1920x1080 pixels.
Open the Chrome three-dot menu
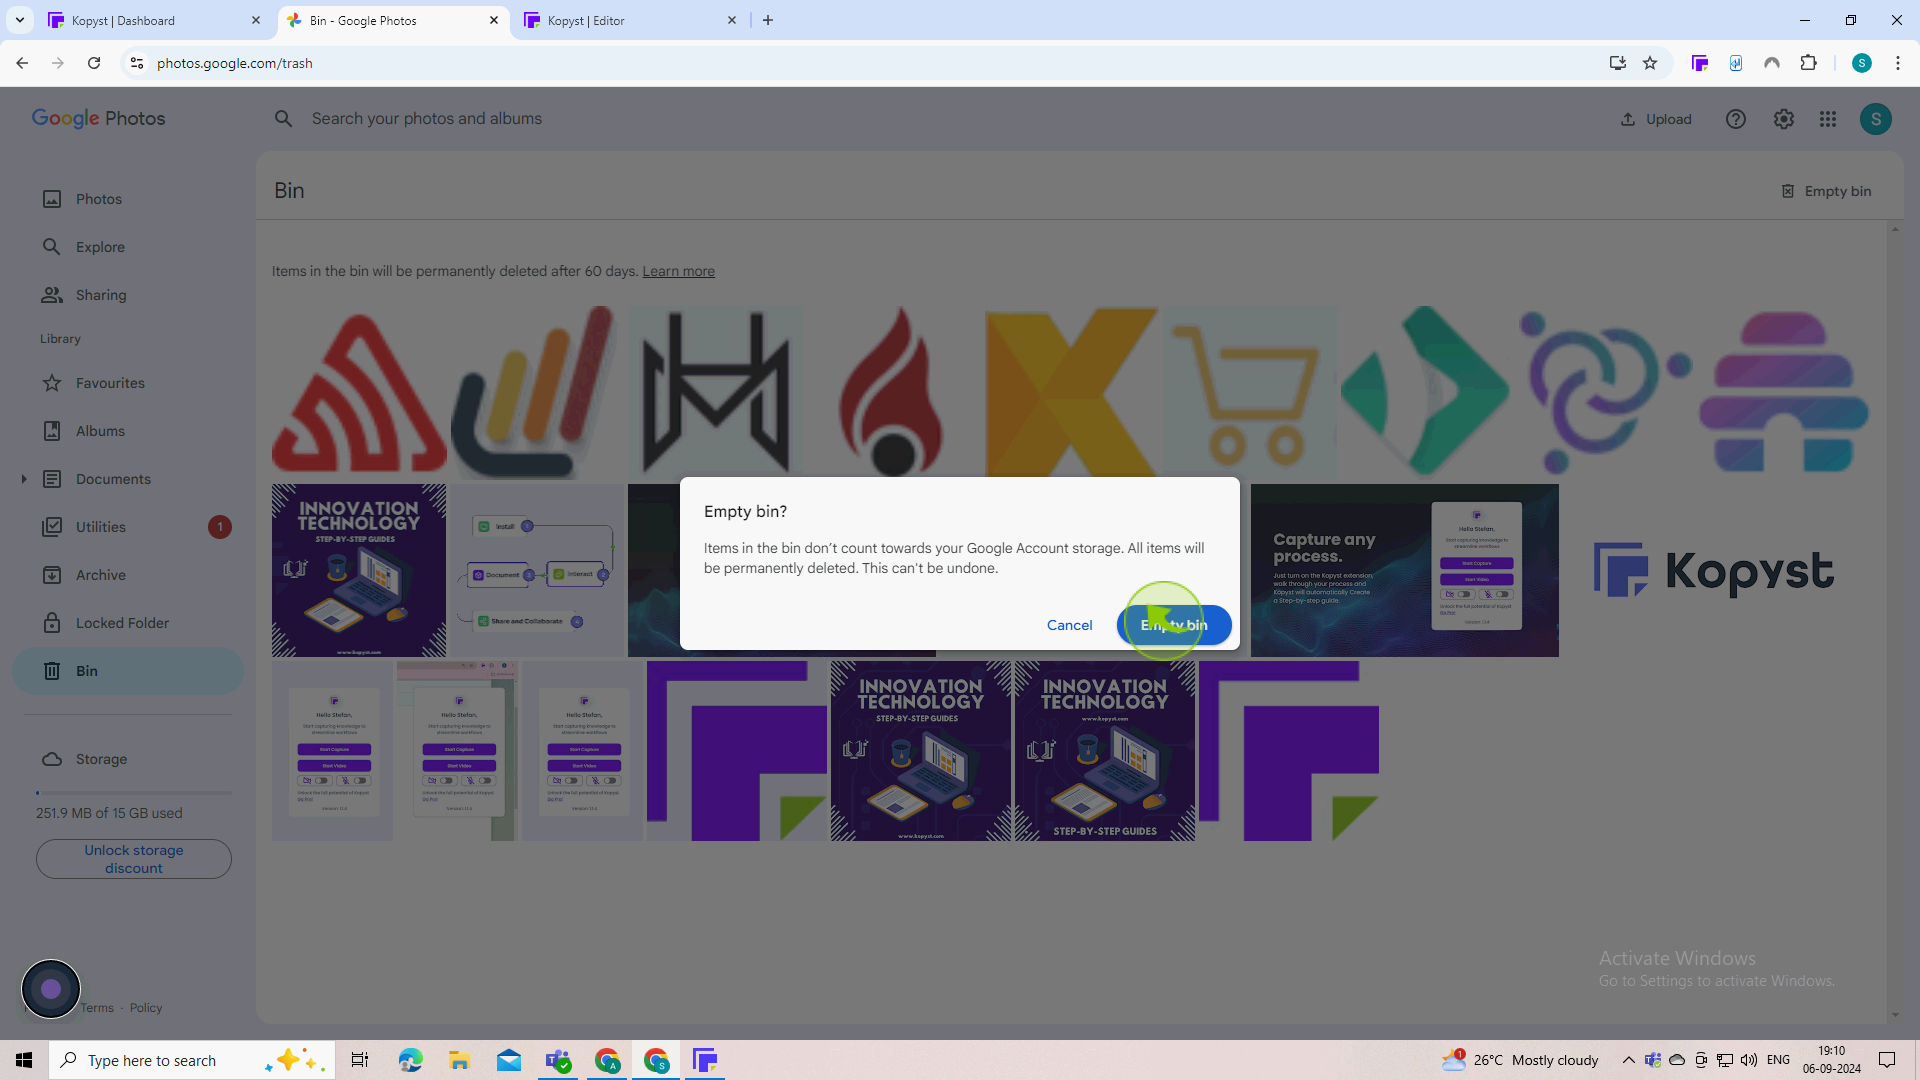click(1898, 63)
